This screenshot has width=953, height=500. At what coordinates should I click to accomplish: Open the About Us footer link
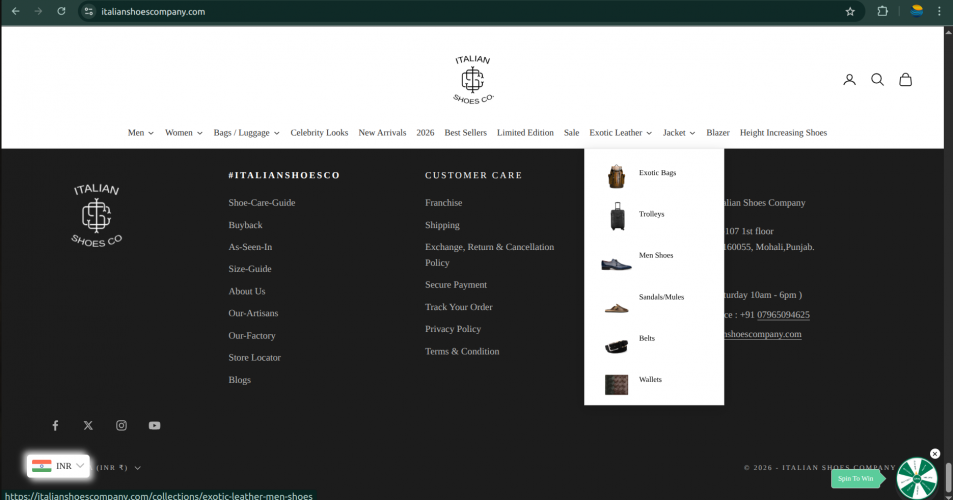tap(247, 291)
